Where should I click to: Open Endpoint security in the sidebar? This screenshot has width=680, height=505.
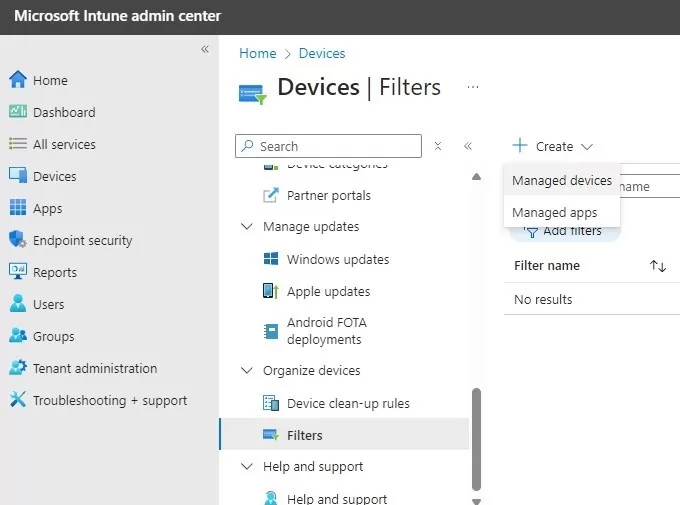pos(82,240)
